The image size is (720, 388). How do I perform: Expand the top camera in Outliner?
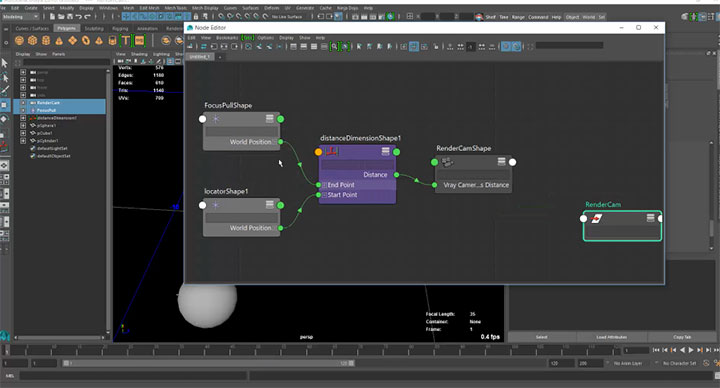[x=23, y=80]
